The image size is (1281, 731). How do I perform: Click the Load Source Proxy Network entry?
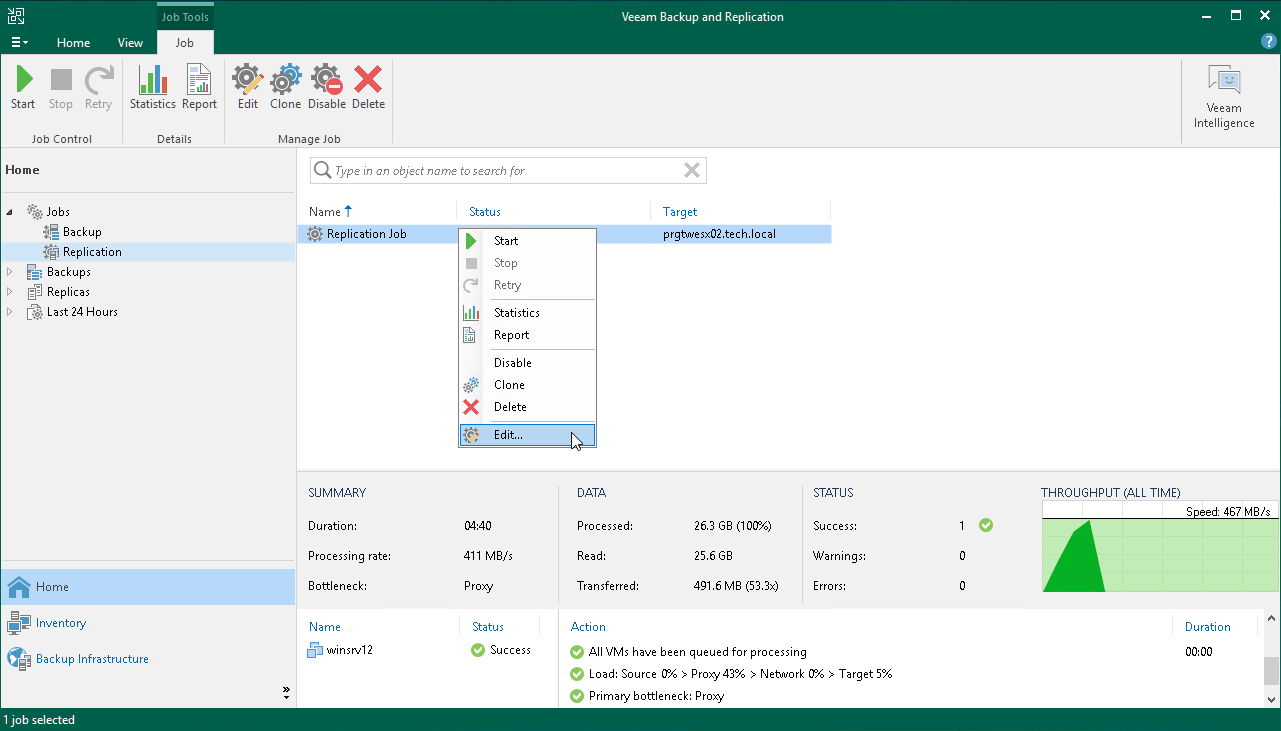coord(740,674)
